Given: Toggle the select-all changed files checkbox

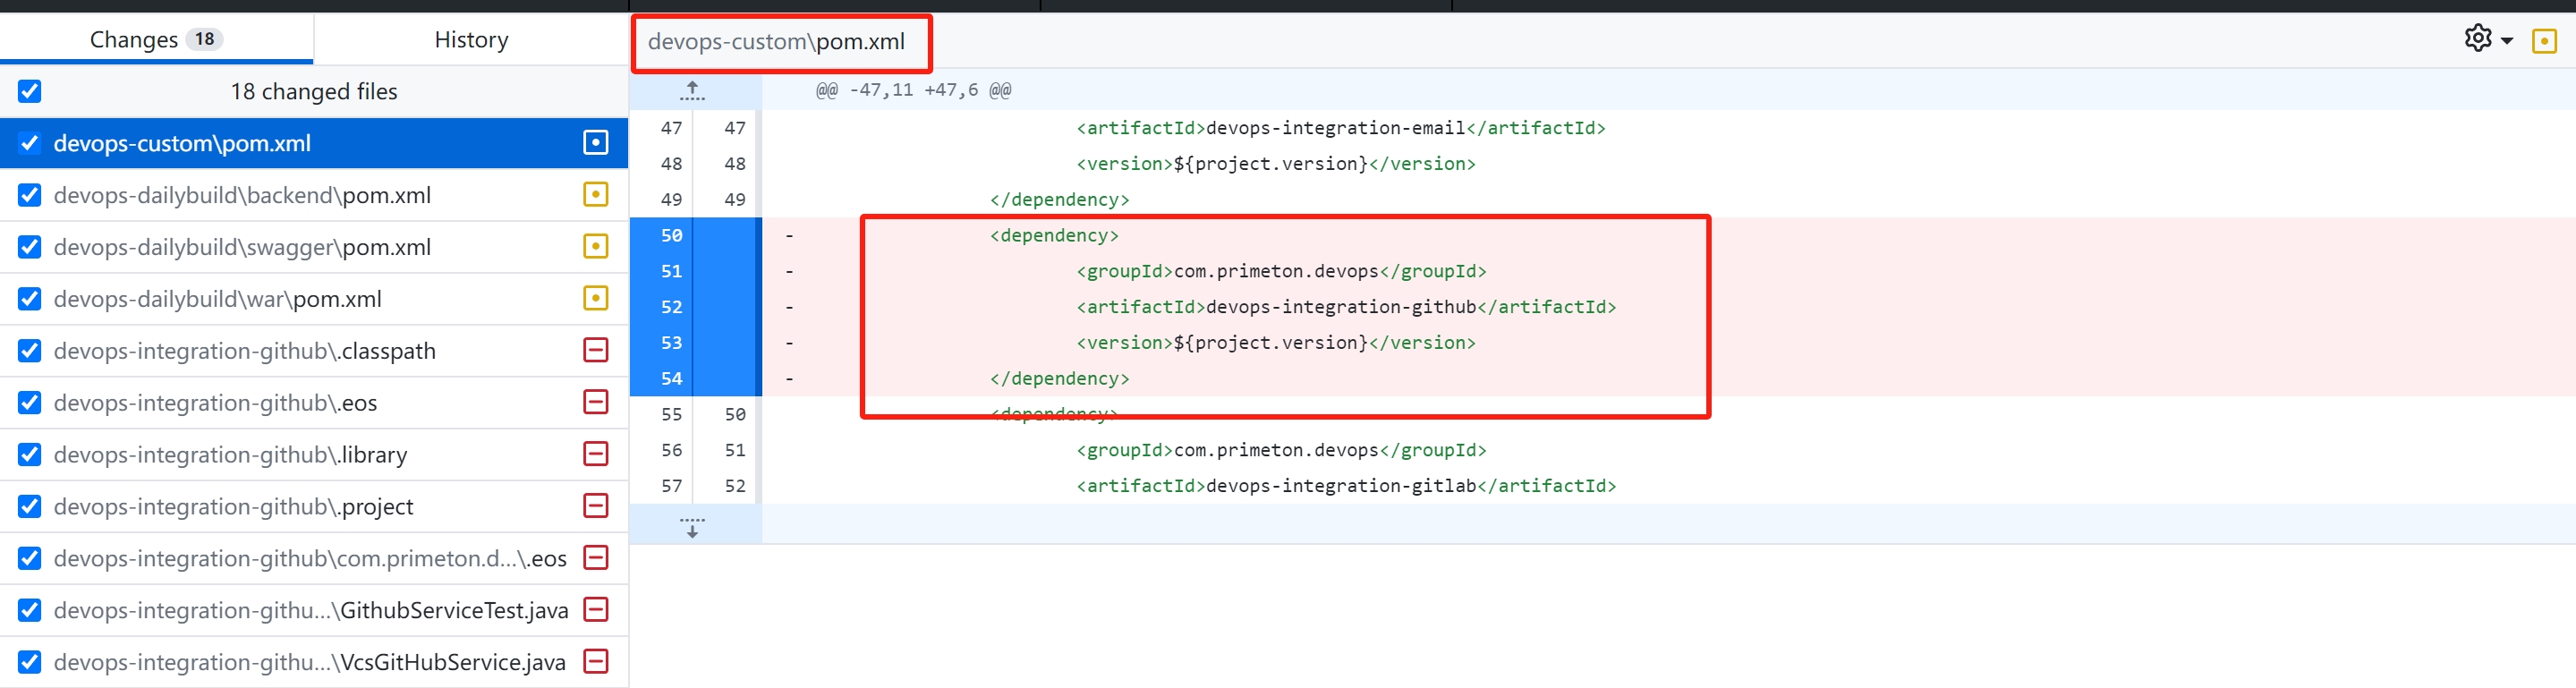Looking at the screenshot, I should tap(30, 91).
